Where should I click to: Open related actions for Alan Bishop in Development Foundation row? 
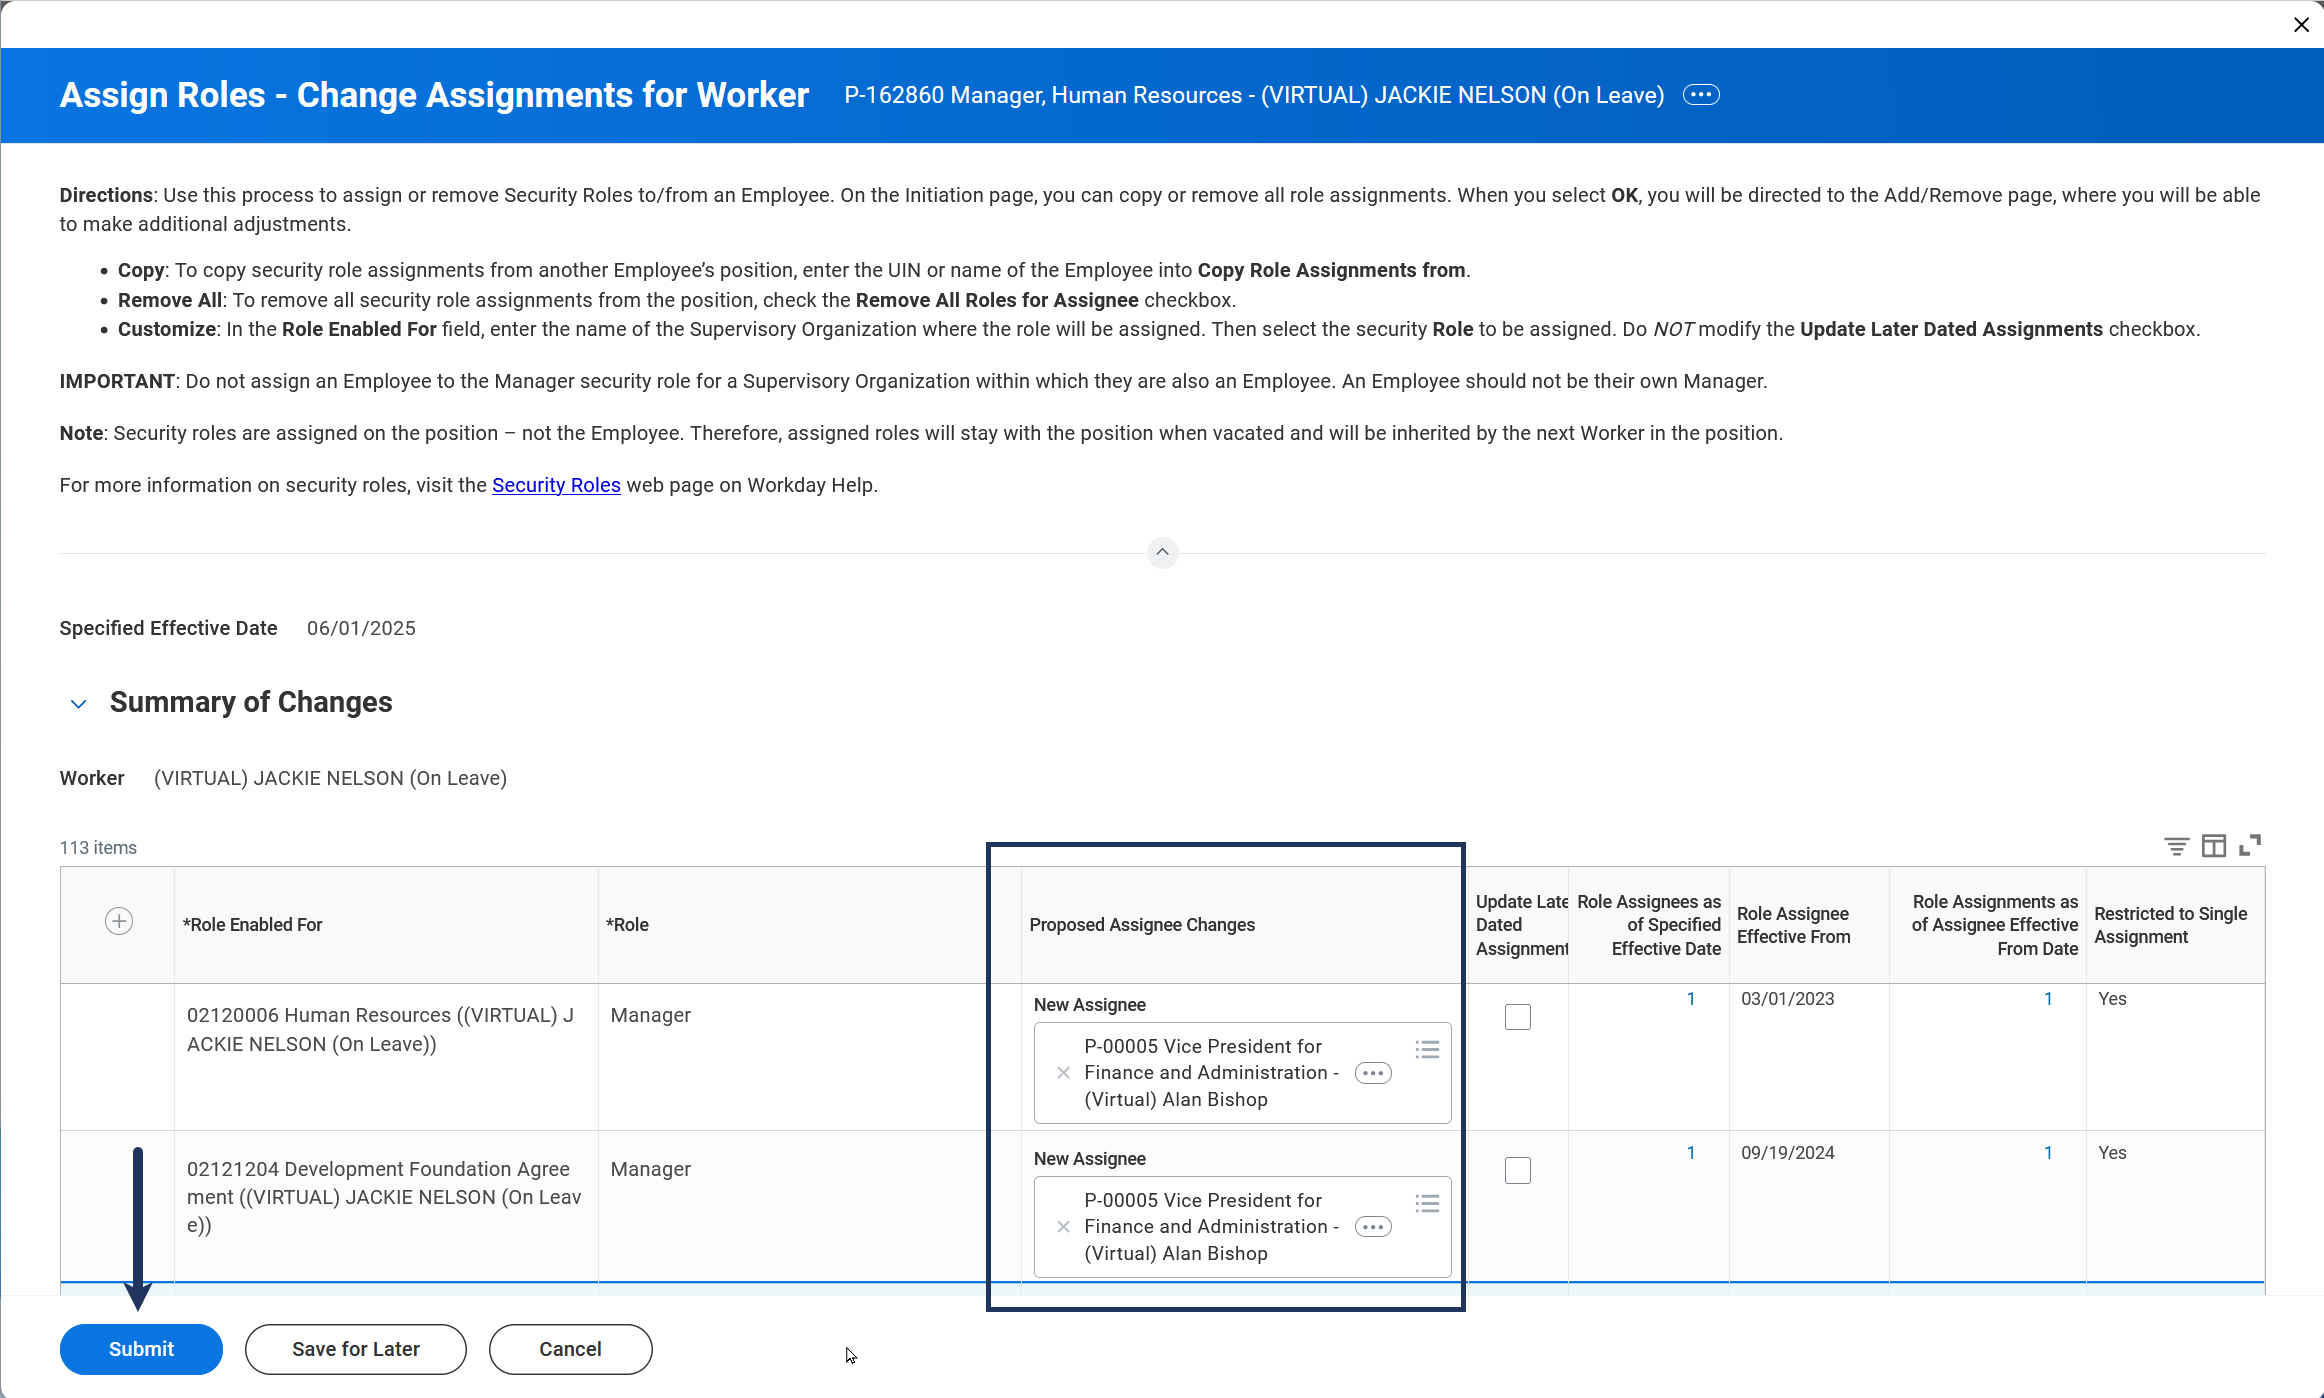[1373, 1227]
